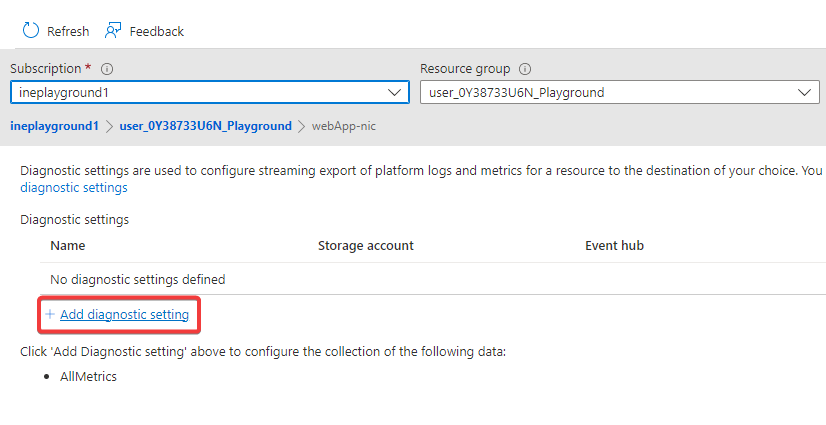
Task: Click the Storage account column header
Action: click(x=365, y=245)
